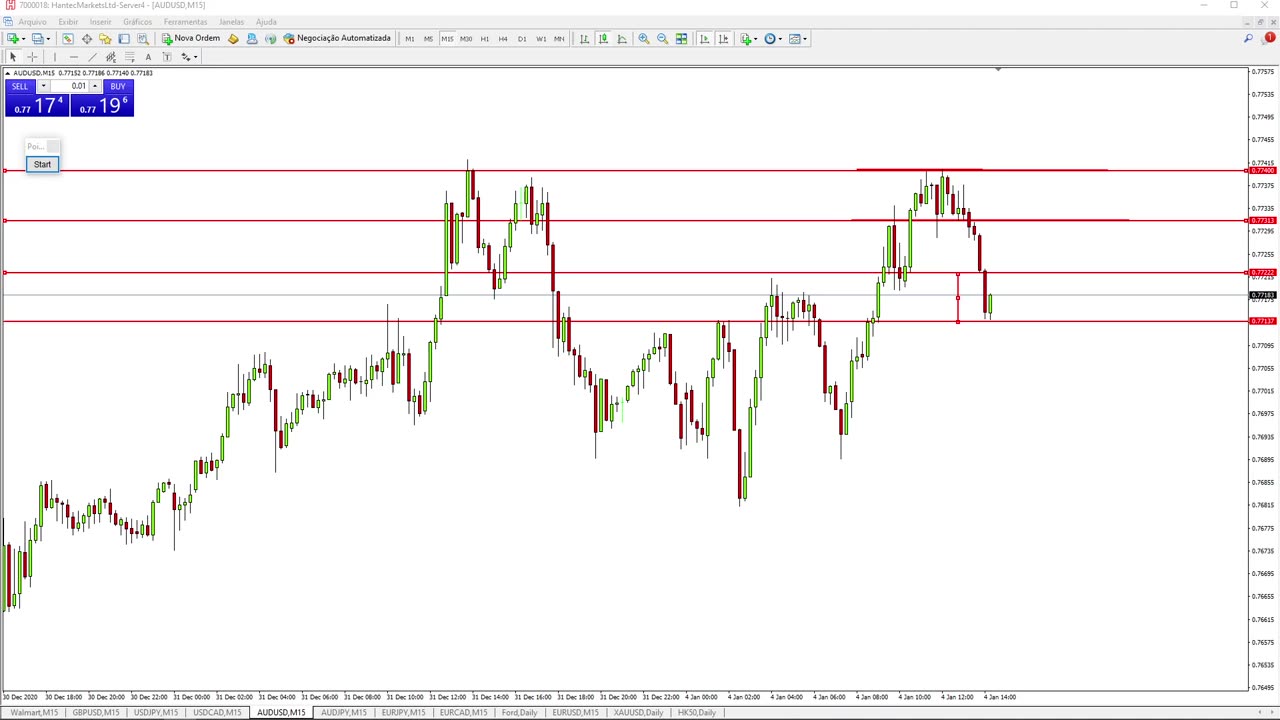Select the horizontal line drawing tool
Viewport: 1280px width, 720px height.
click(x=74, y=57)
